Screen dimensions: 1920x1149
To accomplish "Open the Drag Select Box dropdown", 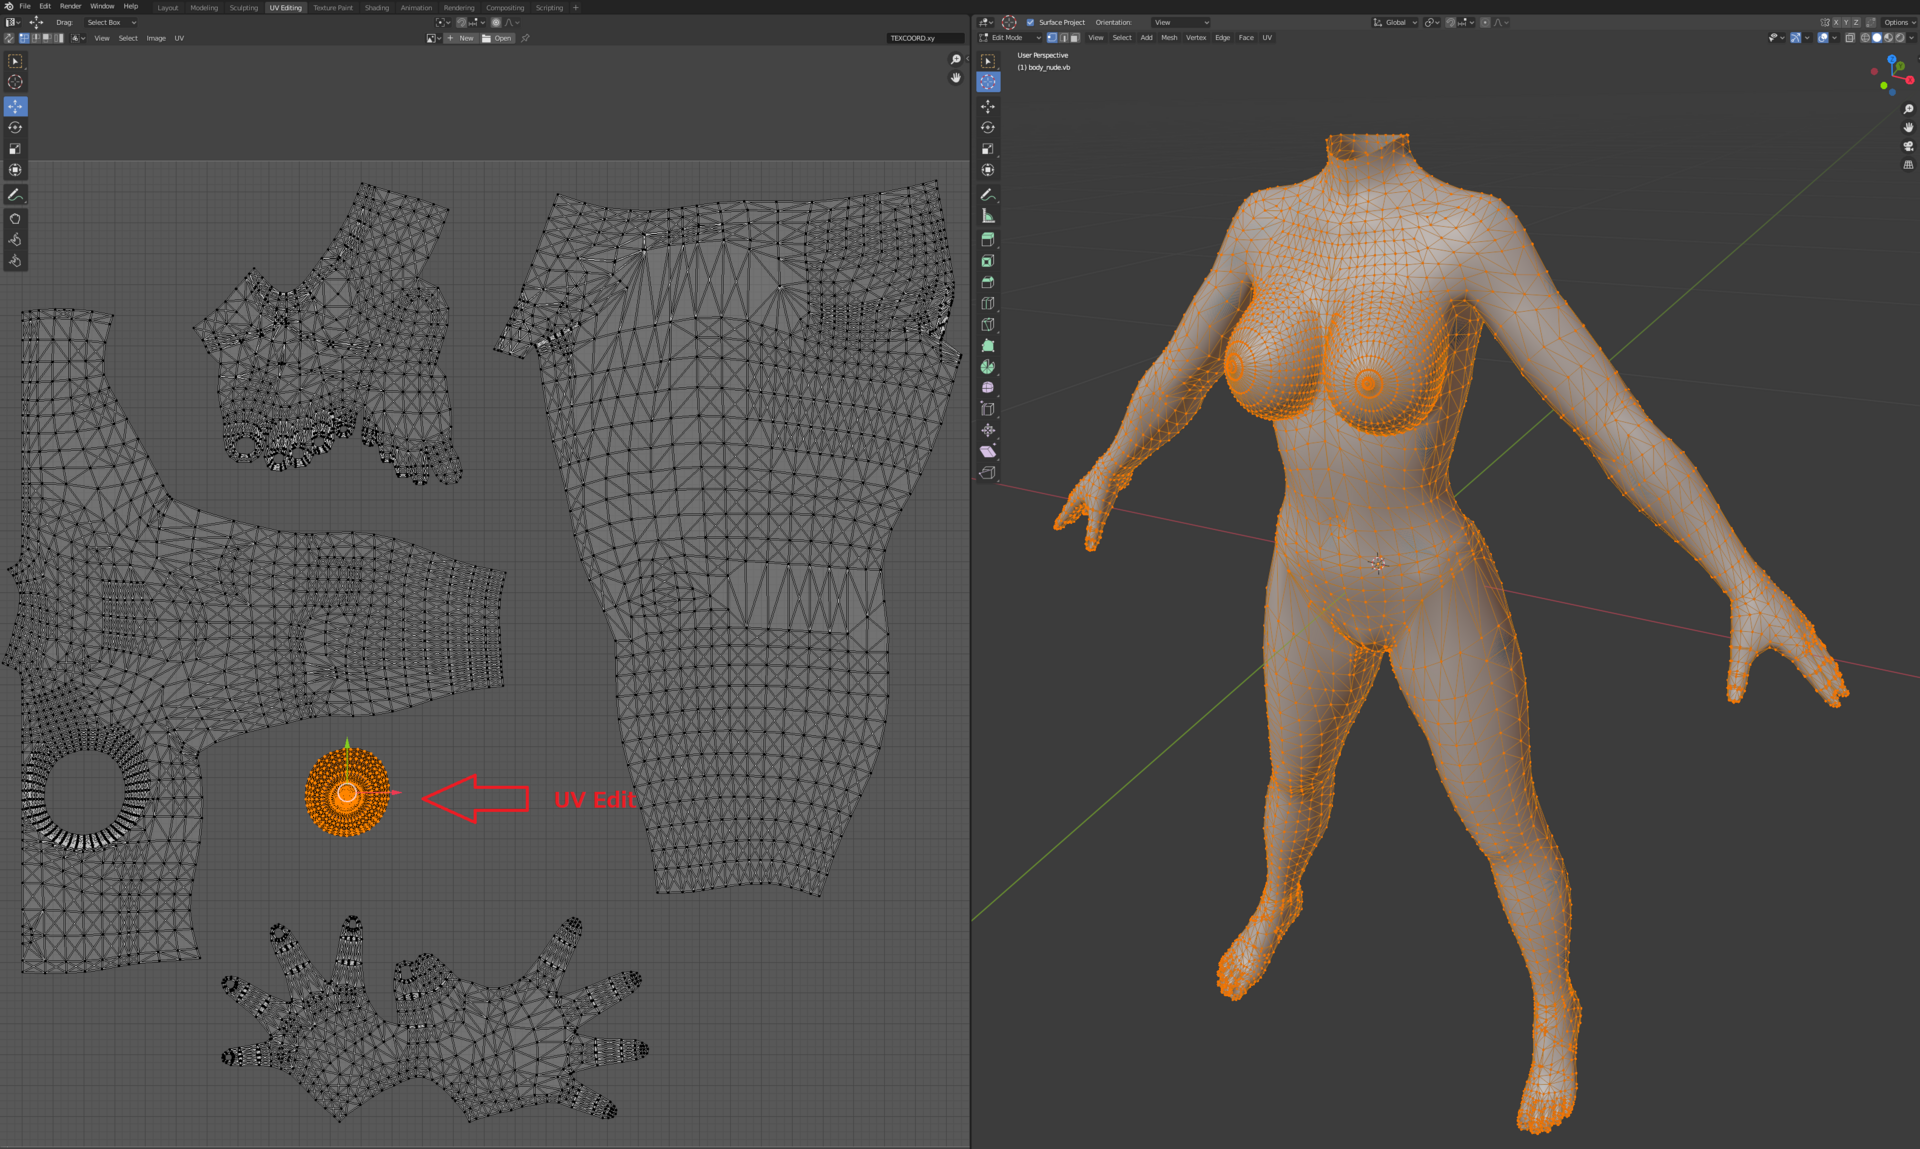I will pos(110,22).
